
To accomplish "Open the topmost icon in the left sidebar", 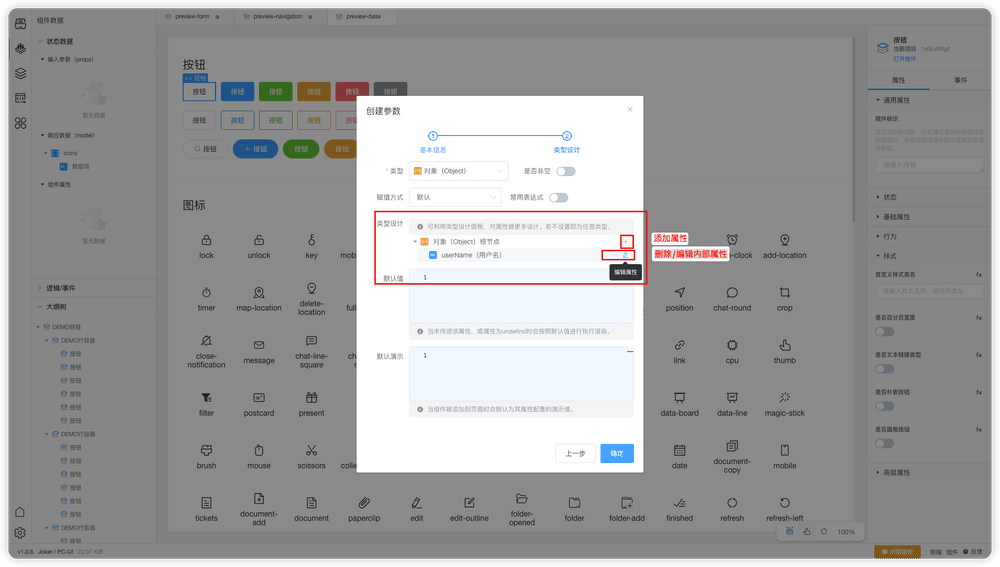I will [20, 24].
